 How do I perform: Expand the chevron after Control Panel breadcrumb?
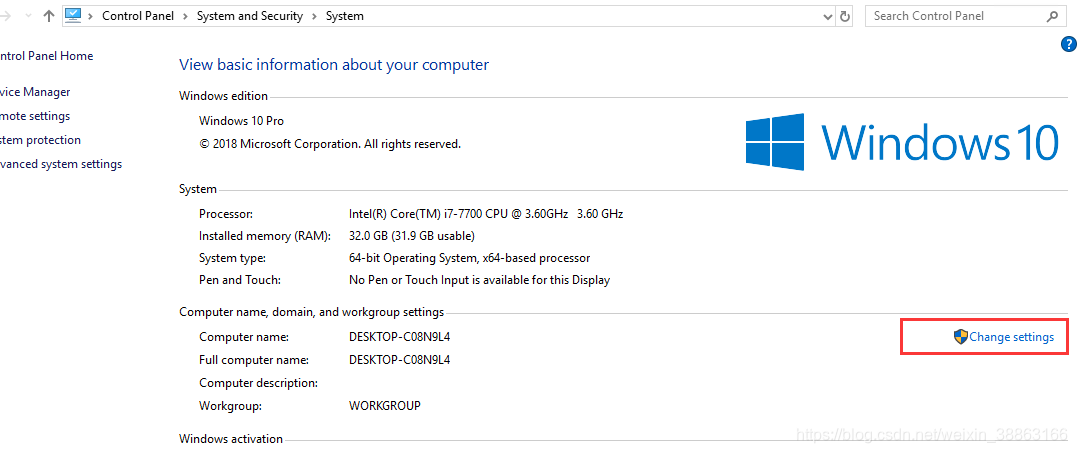tap(185, 16)
